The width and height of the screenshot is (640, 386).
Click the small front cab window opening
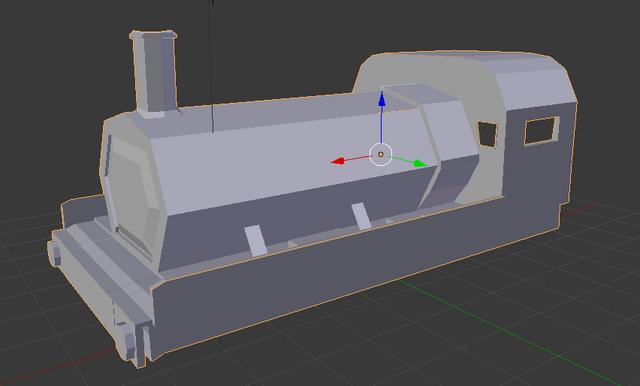[487, 134]
